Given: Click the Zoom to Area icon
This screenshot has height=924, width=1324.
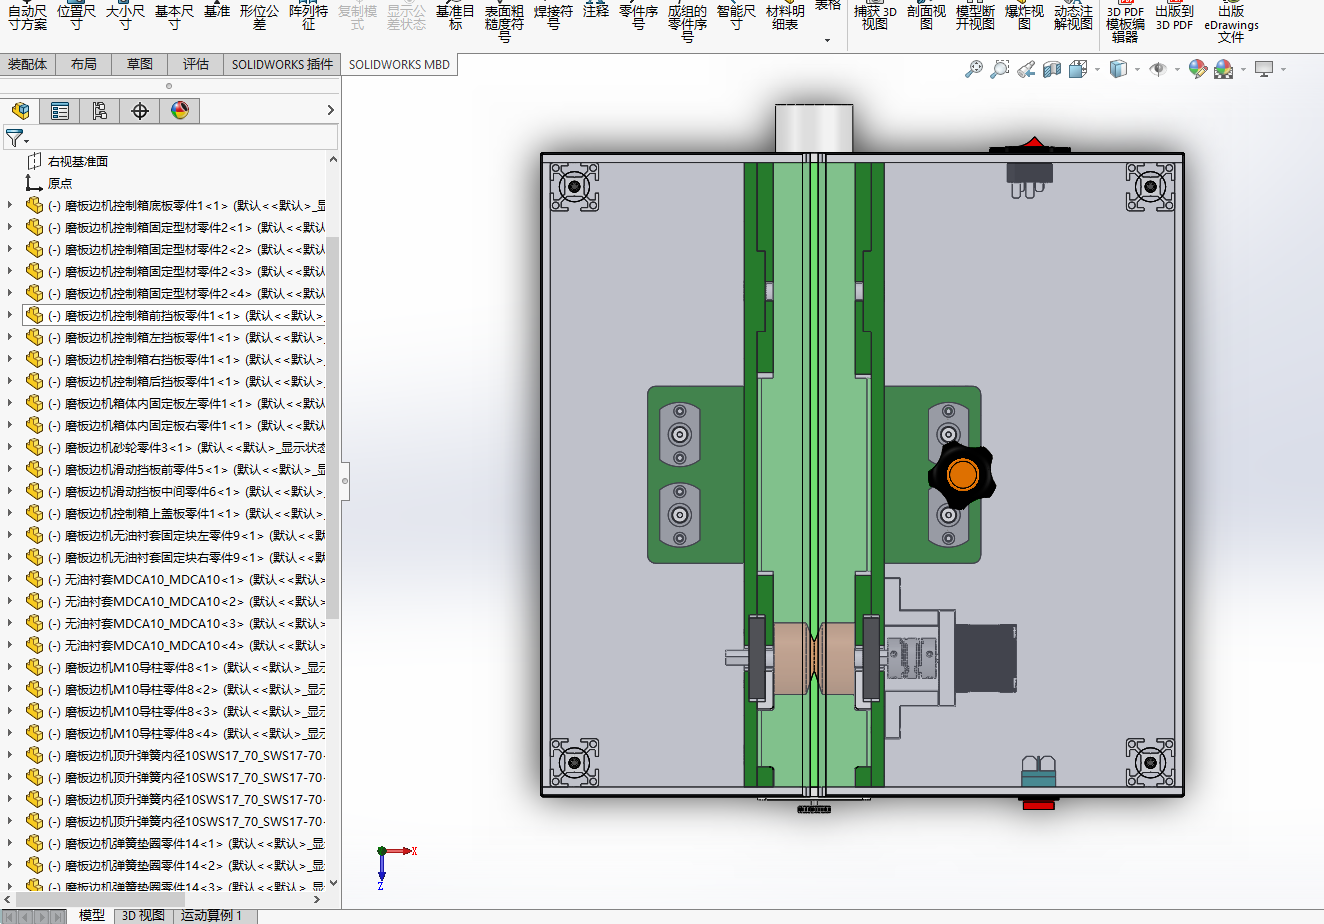Looking at the screenshot, I should point(999,69).
